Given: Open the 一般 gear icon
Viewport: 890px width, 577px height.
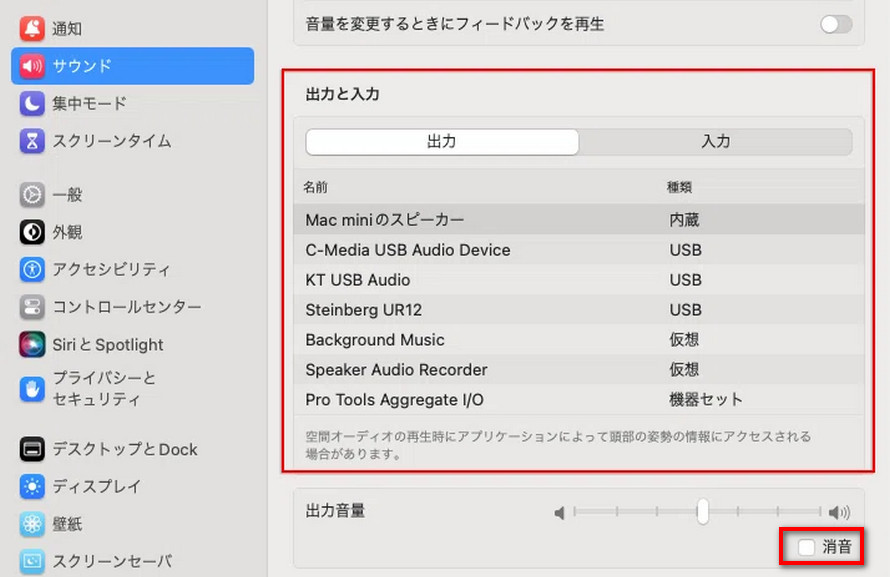Looking at the screenshot, I should [x=32, y=195].
